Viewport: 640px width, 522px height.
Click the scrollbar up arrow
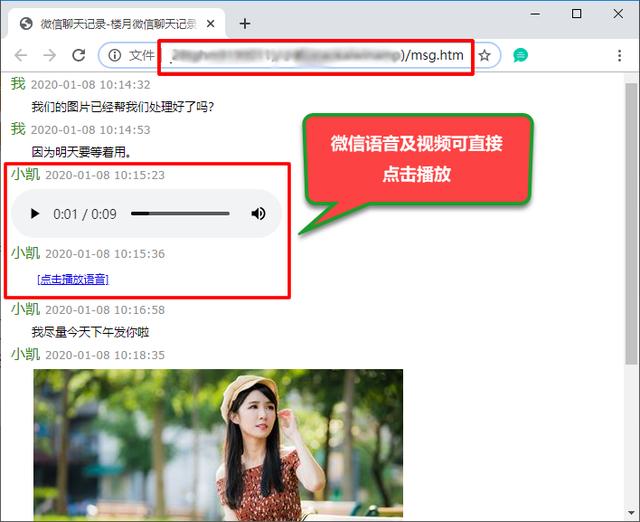tap(630, 78)
